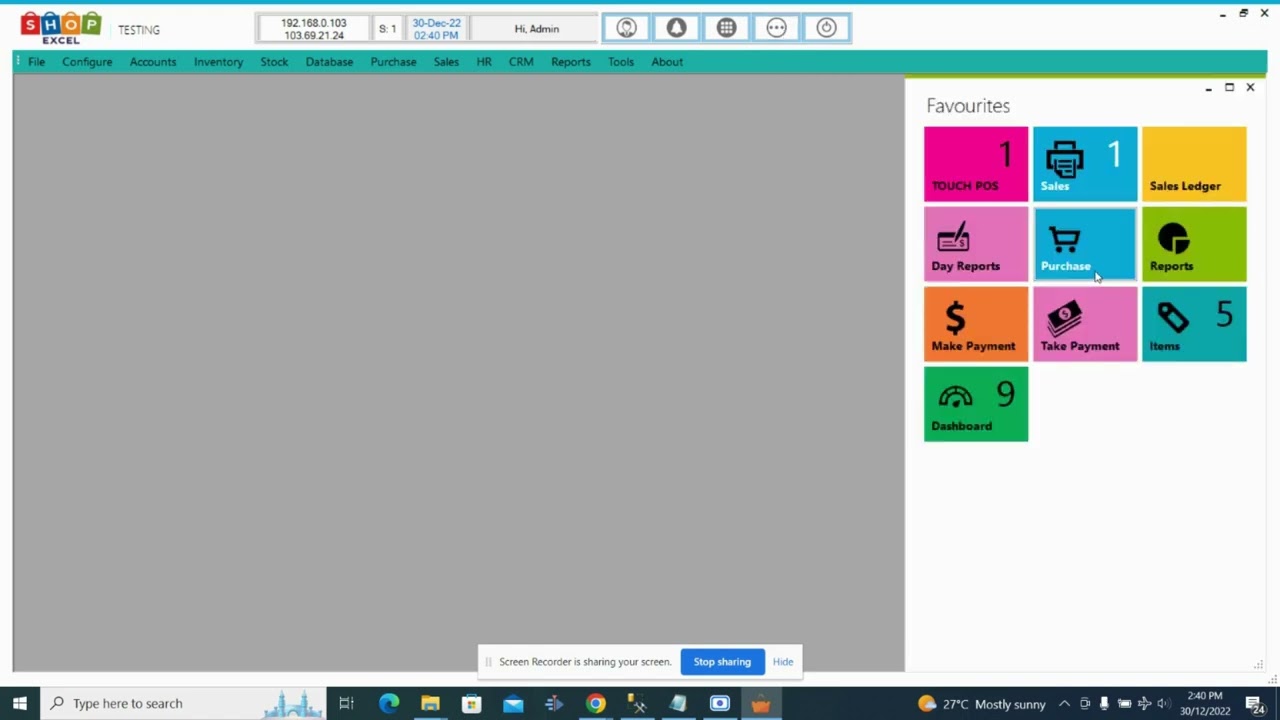Open the Accounts menu

(x=153, y=62)
